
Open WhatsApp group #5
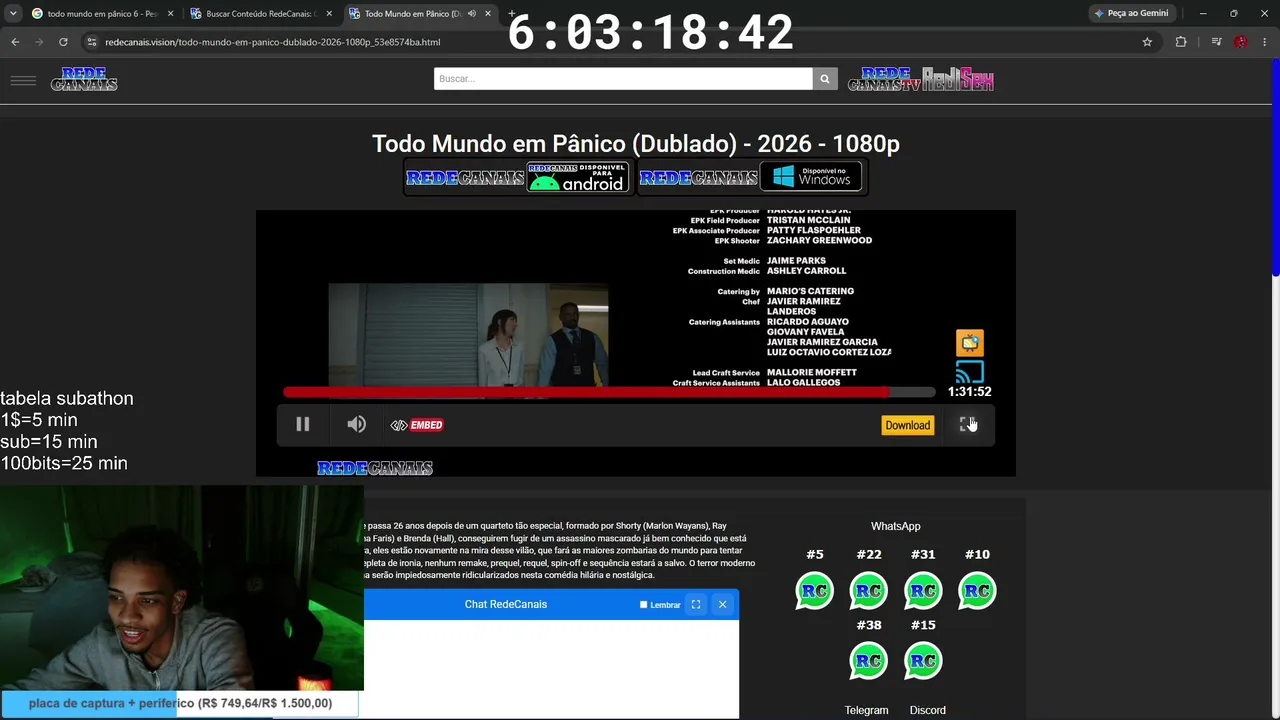[814, 590]
